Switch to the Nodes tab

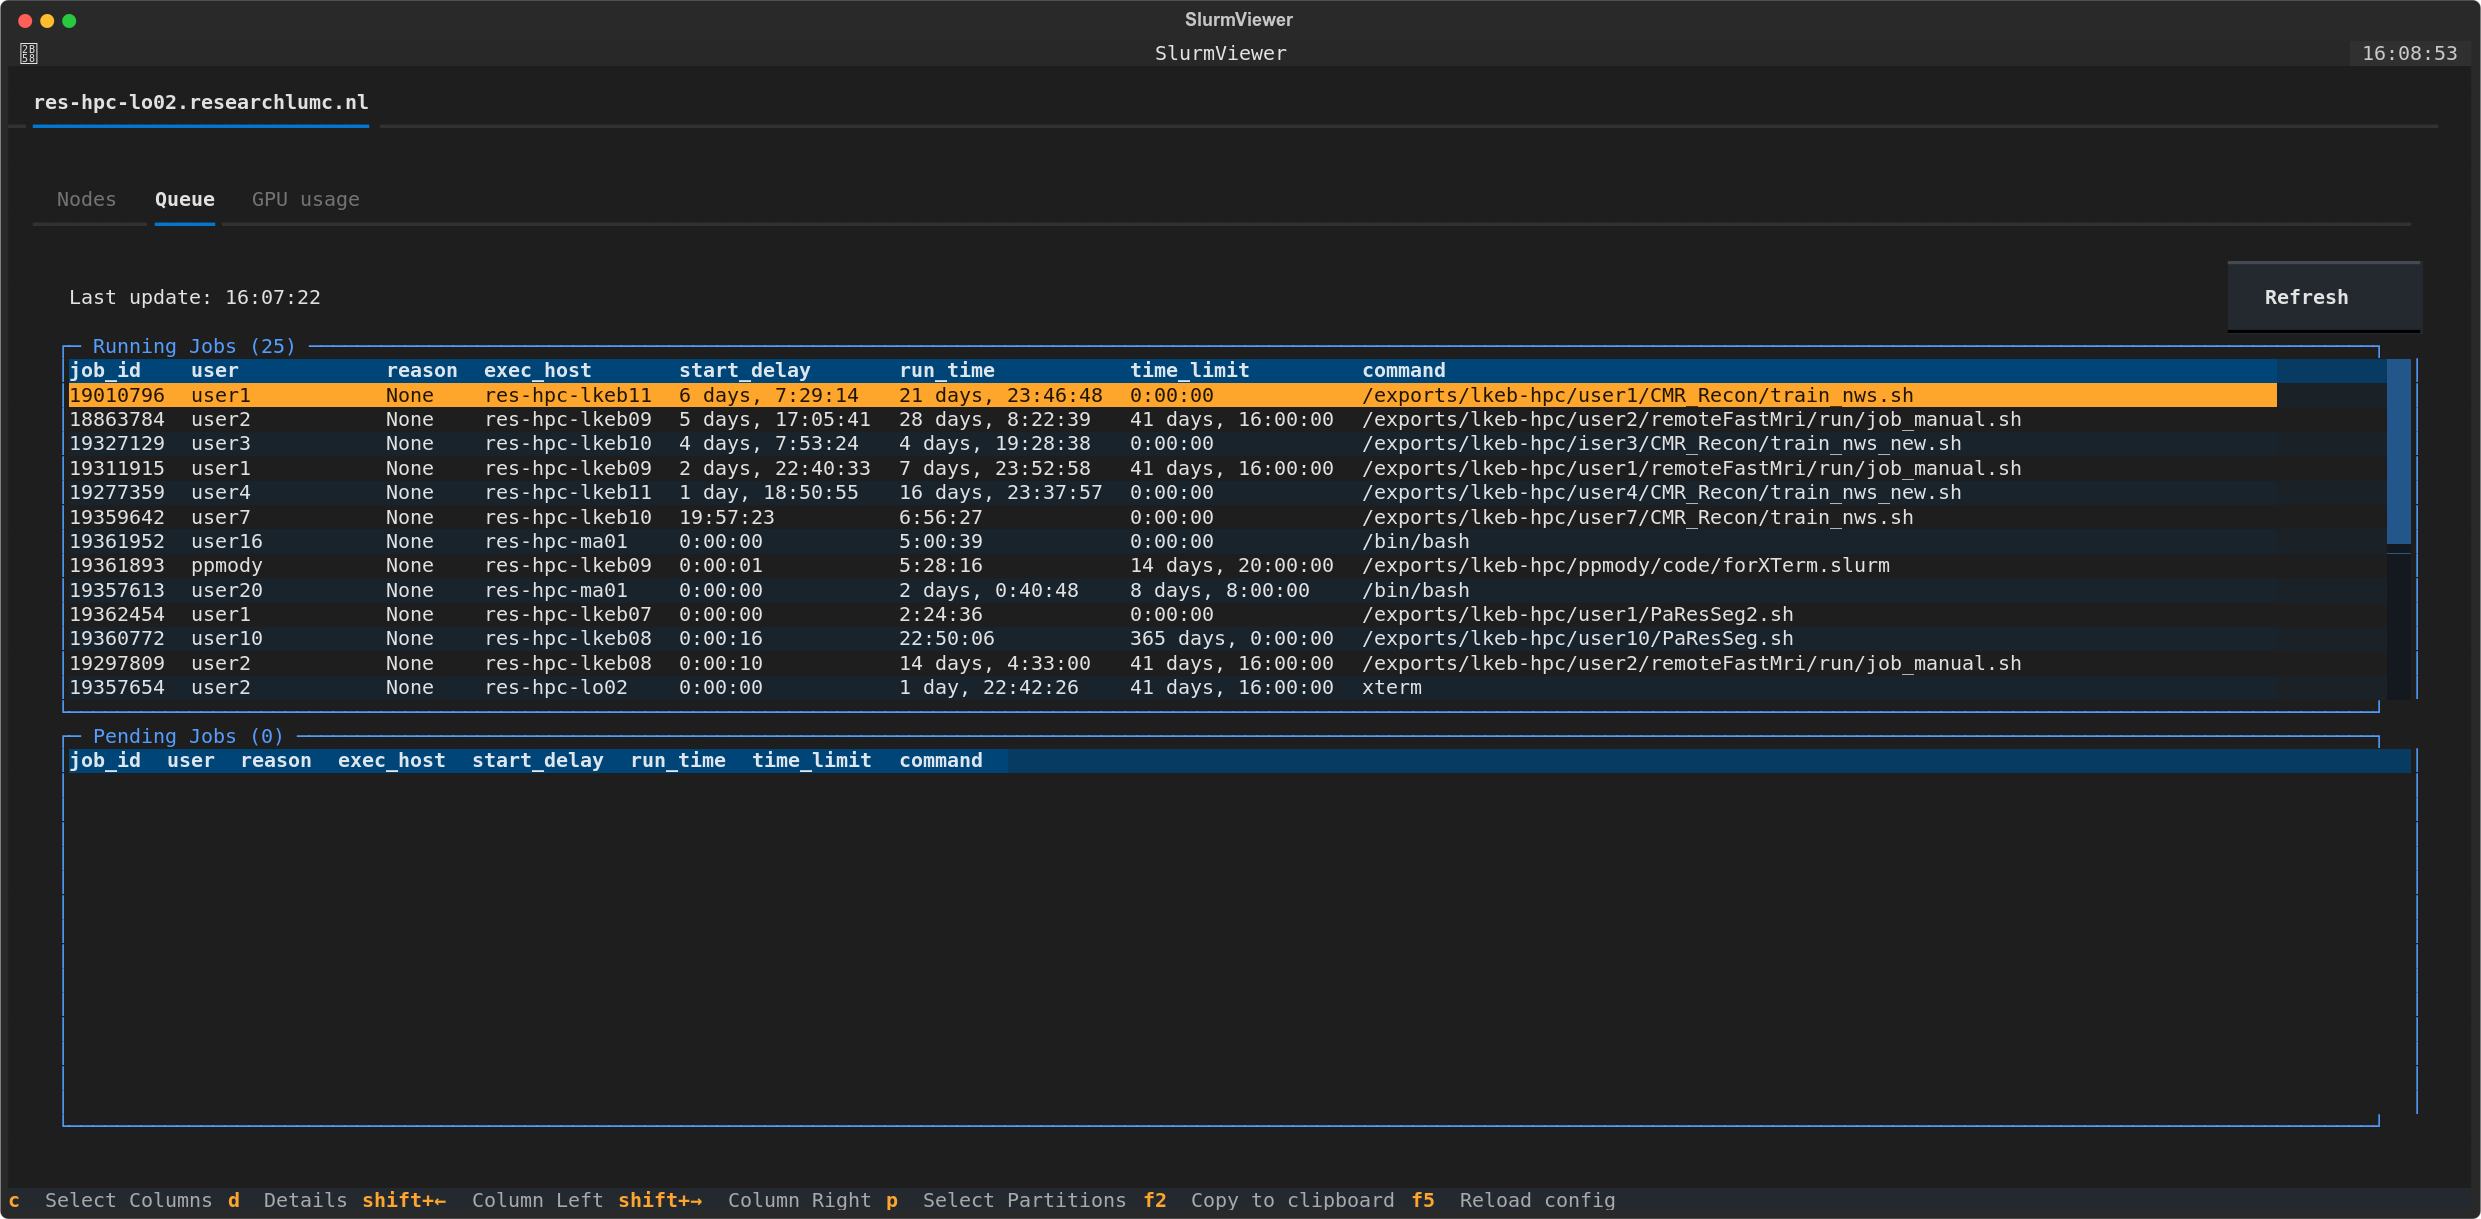(x=86, y=199)
